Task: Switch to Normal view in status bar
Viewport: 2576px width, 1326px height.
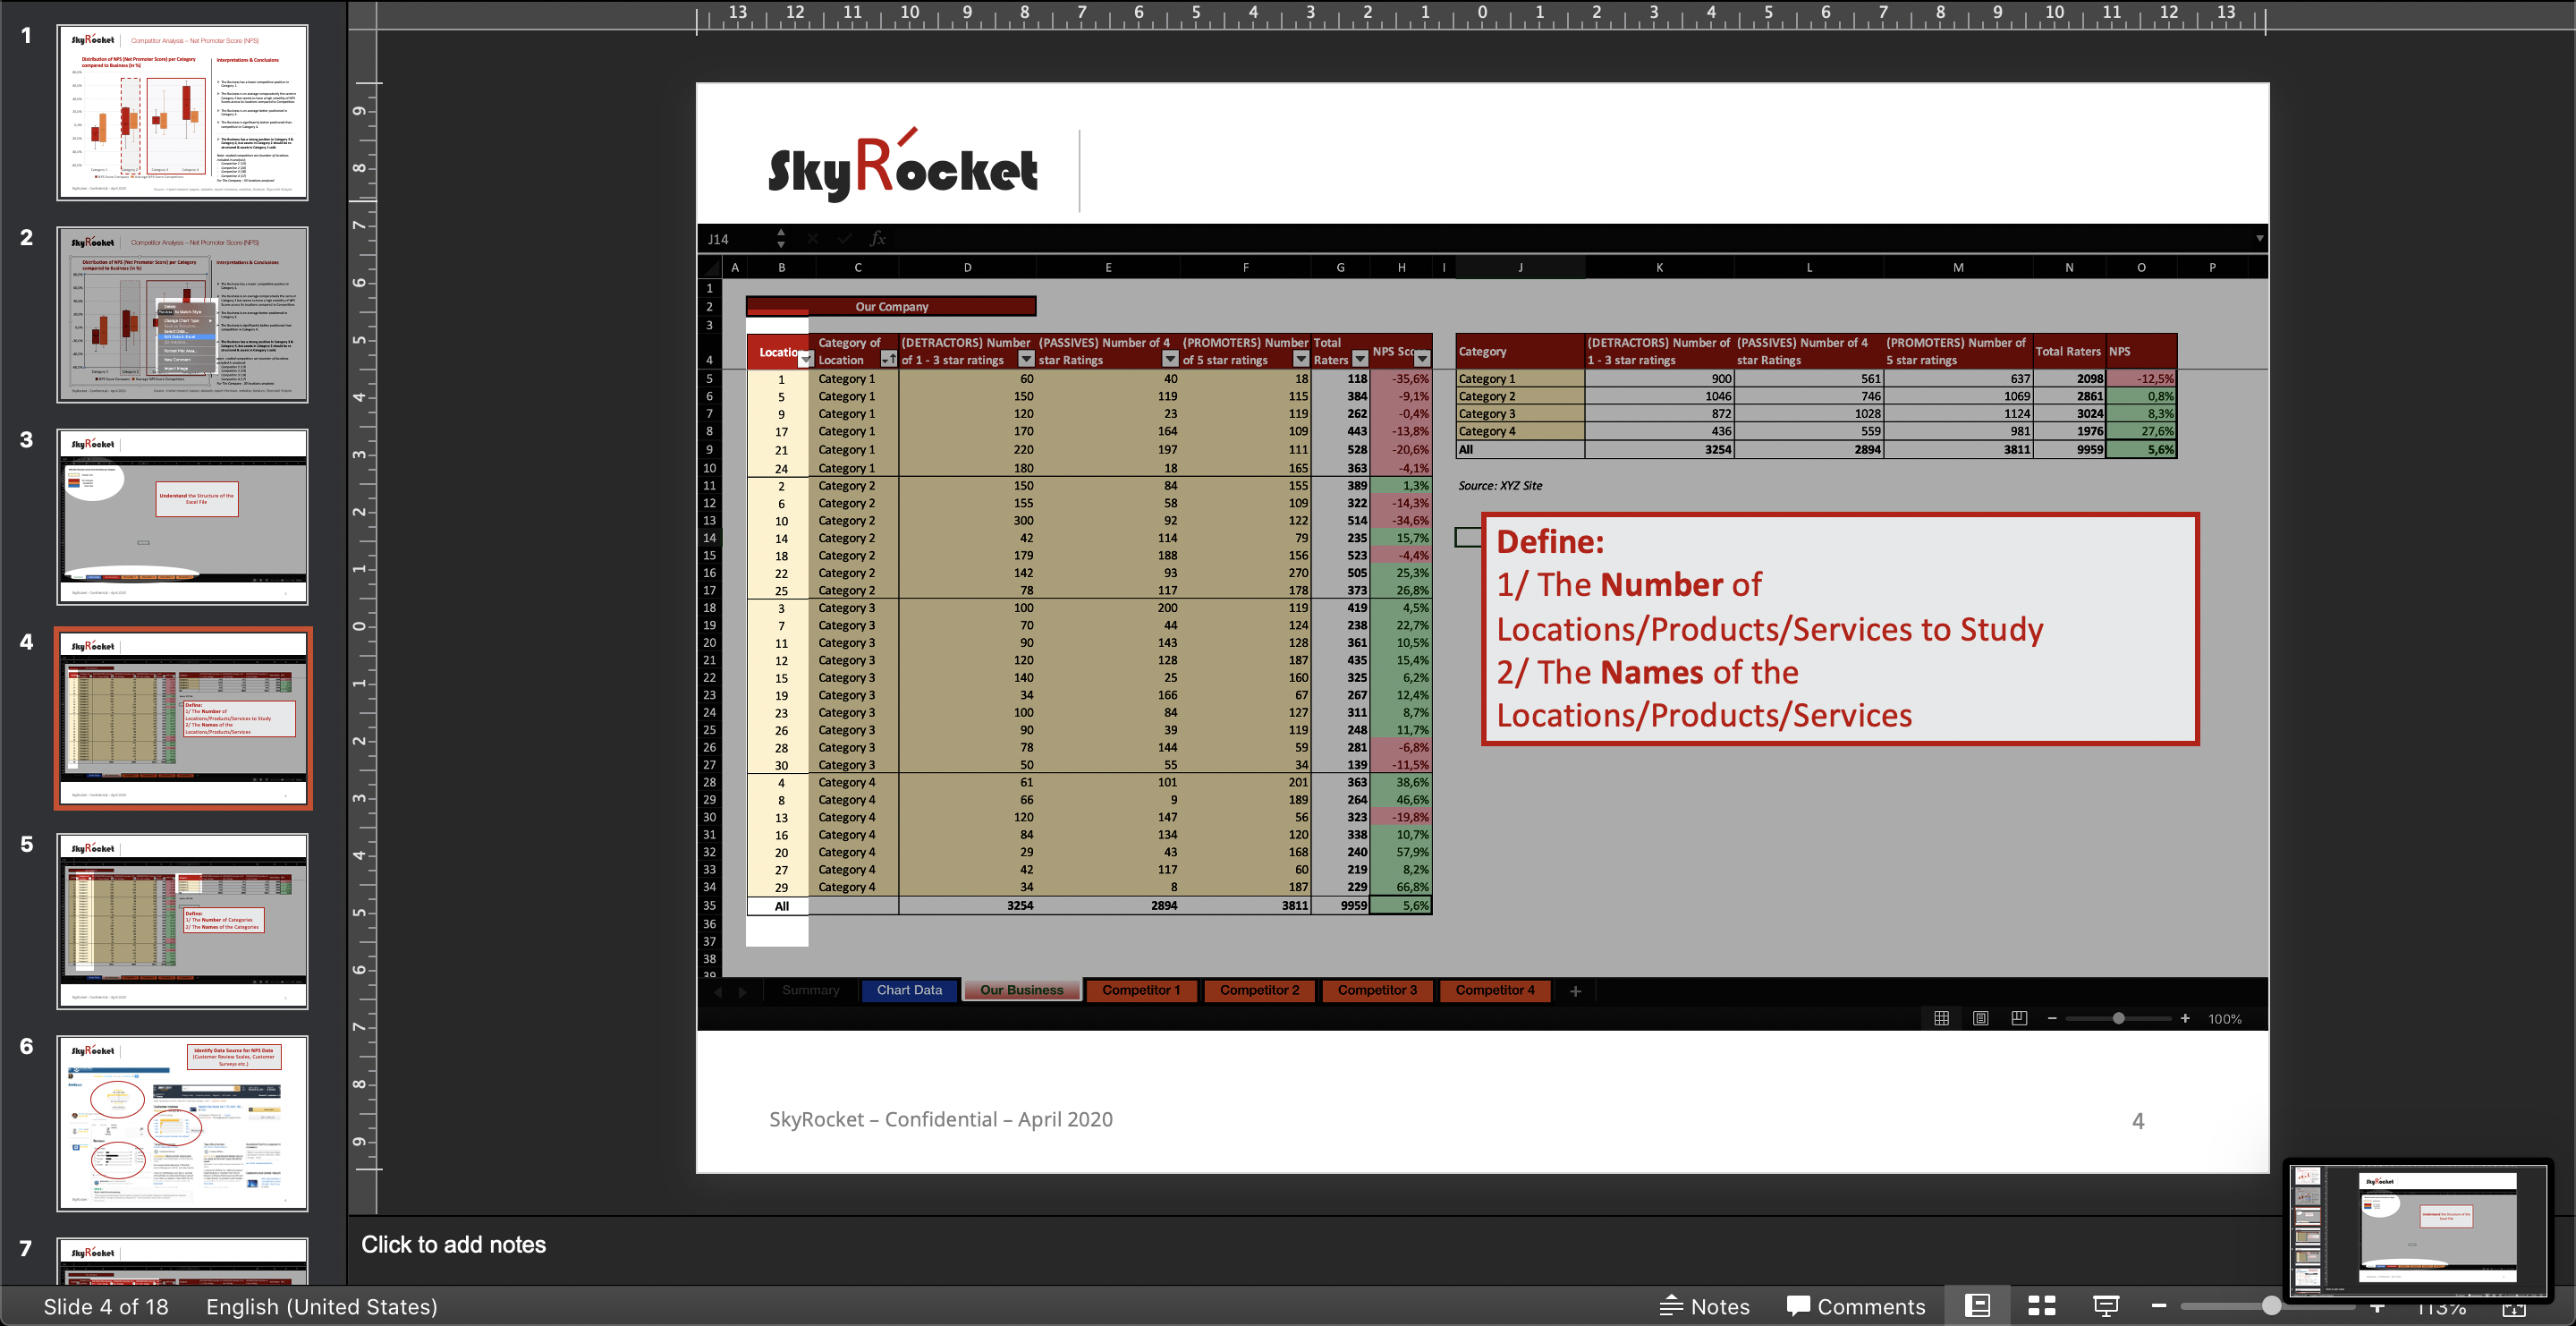Action: pyautogui.click(x=1977, y=1306)
